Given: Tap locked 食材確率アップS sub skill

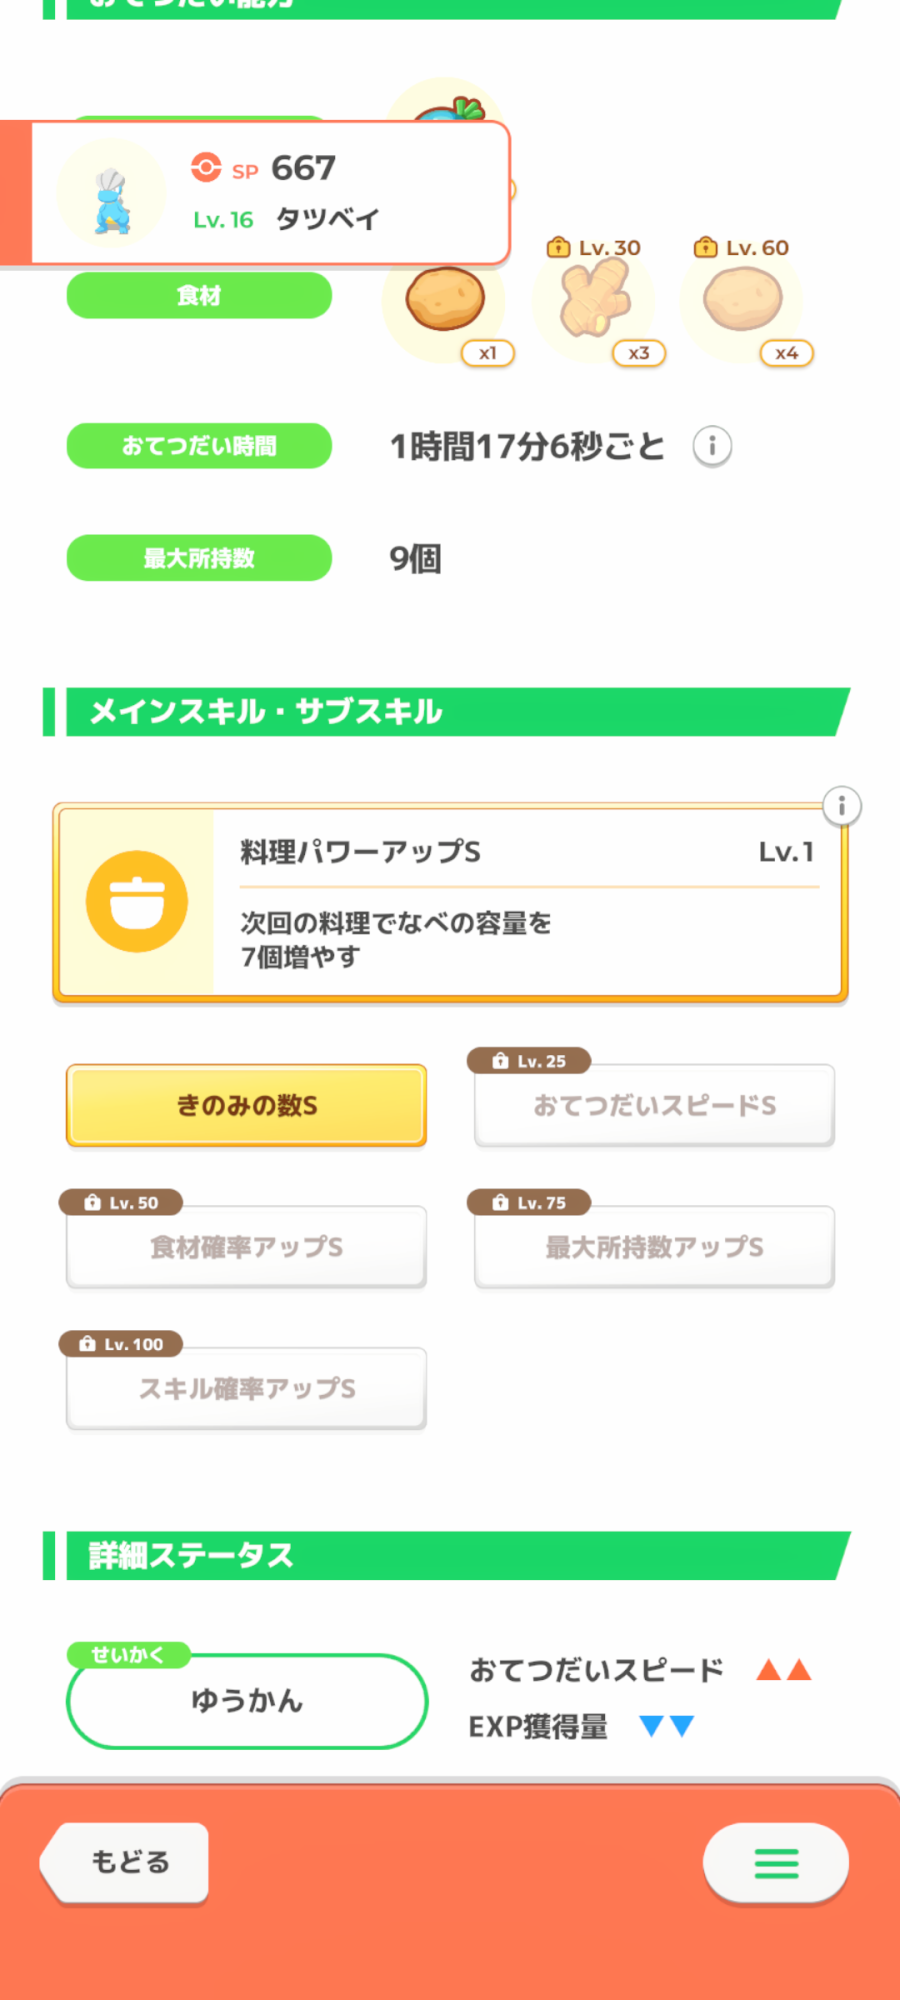Looking at the screenshot, I should [246, 1247].
